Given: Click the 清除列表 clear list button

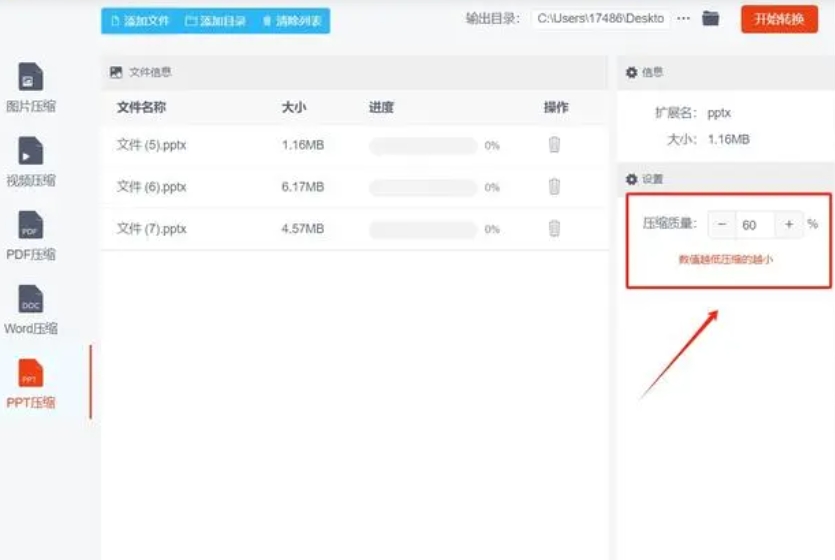Looking at the screenshot, I should click(x=292, y=21).
